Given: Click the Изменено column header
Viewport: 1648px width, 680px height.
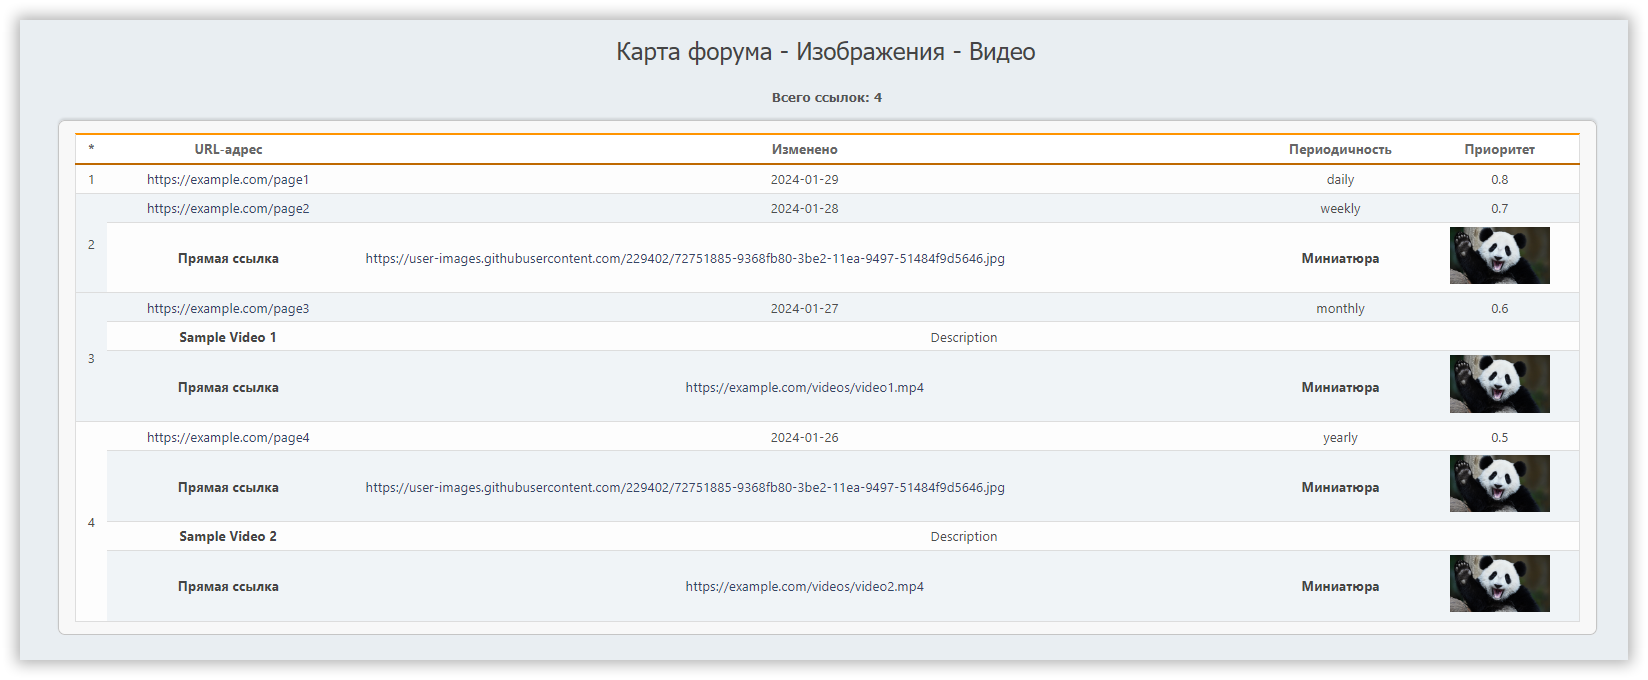Looking at the screenshot, I should click(804, 150).
